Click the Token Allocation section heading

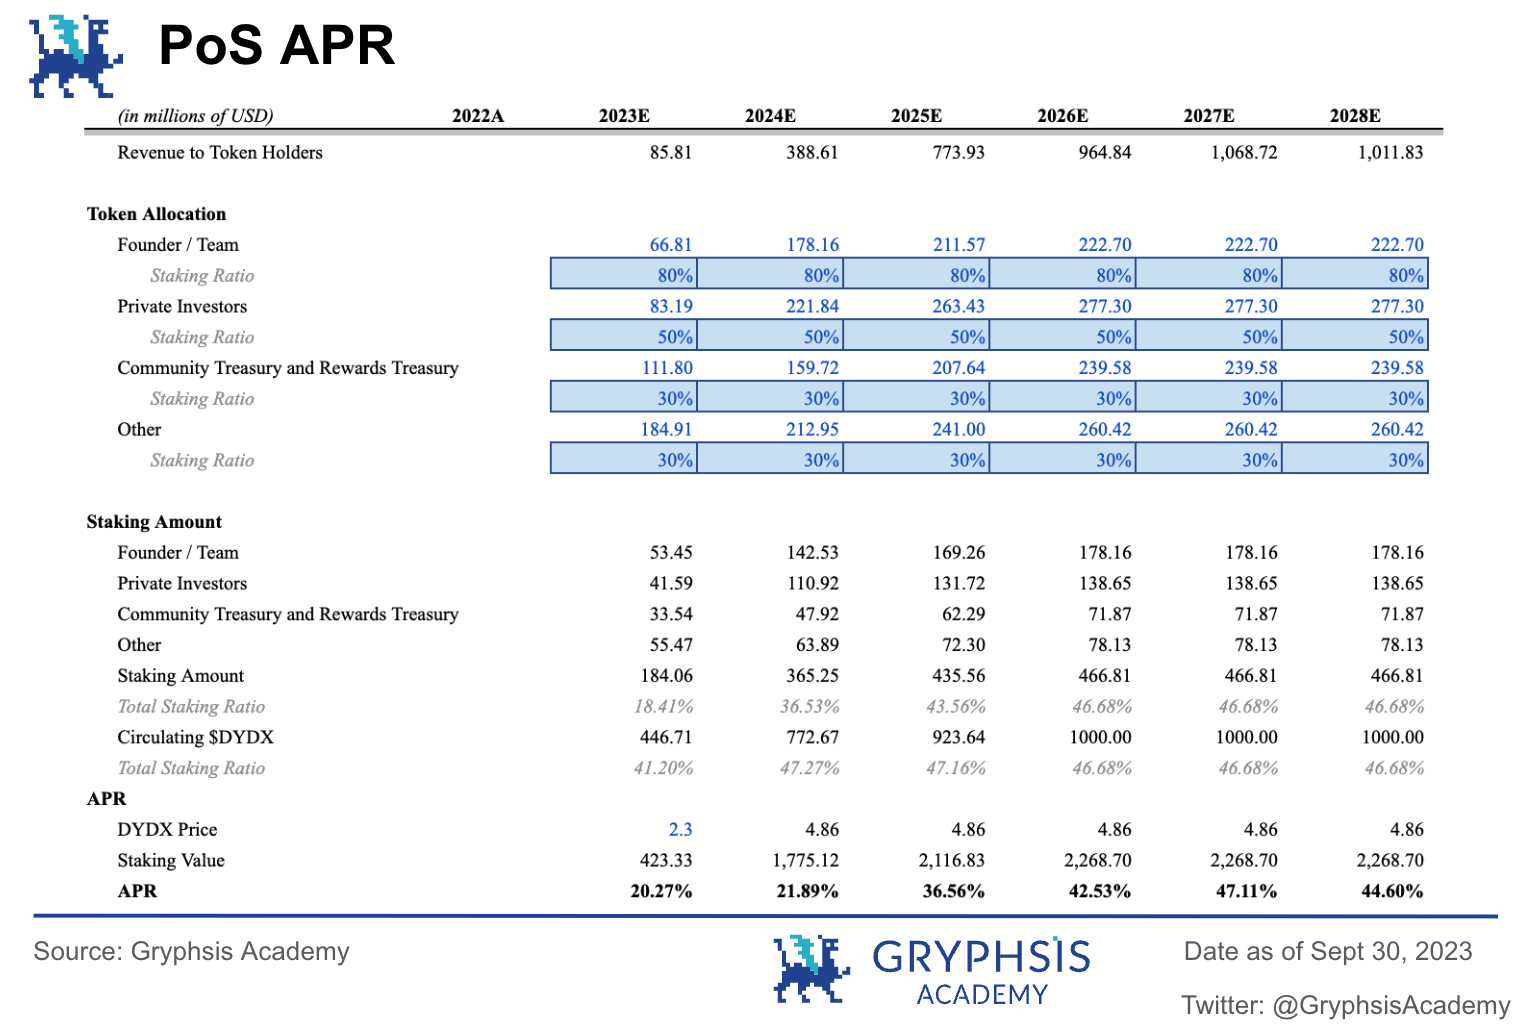[x=156, y=214]
